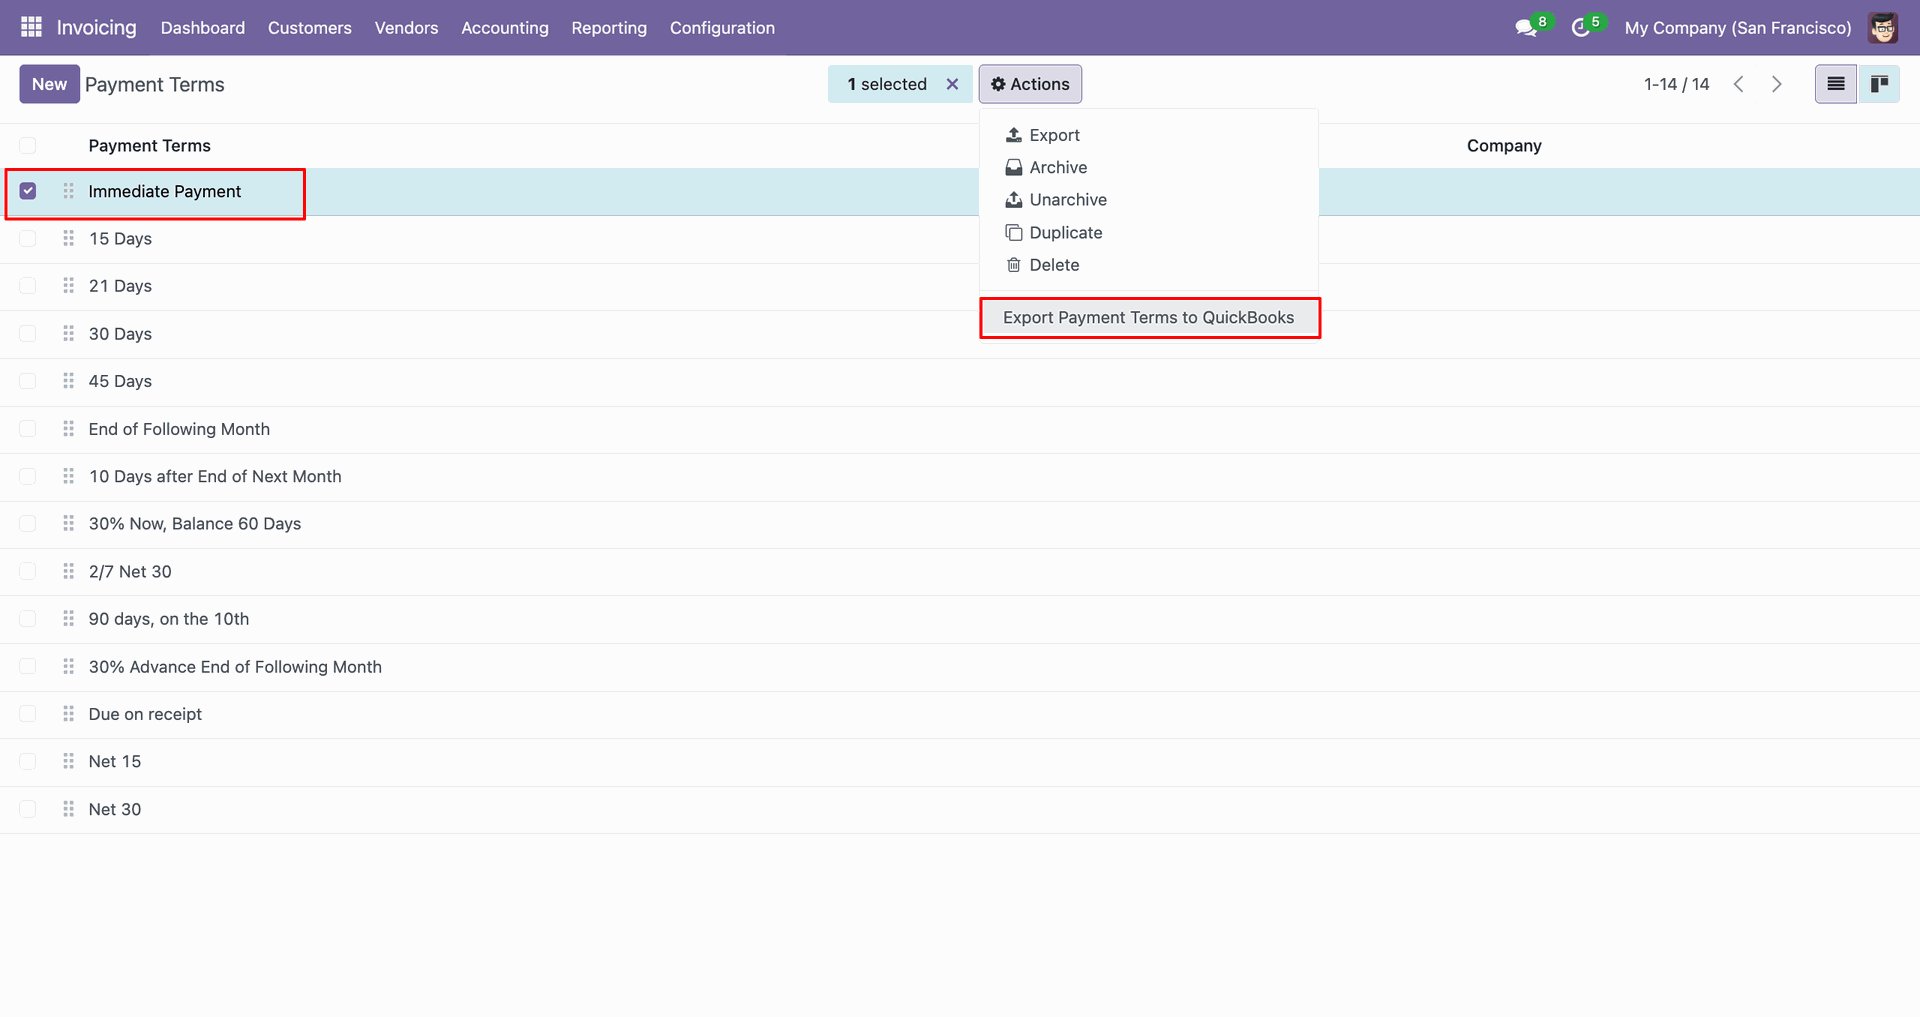Clear selection with the X icon
Image resolution: width=1920 pixels, height=1017 pixels.
pyautogui.click(x=952, y=84)
